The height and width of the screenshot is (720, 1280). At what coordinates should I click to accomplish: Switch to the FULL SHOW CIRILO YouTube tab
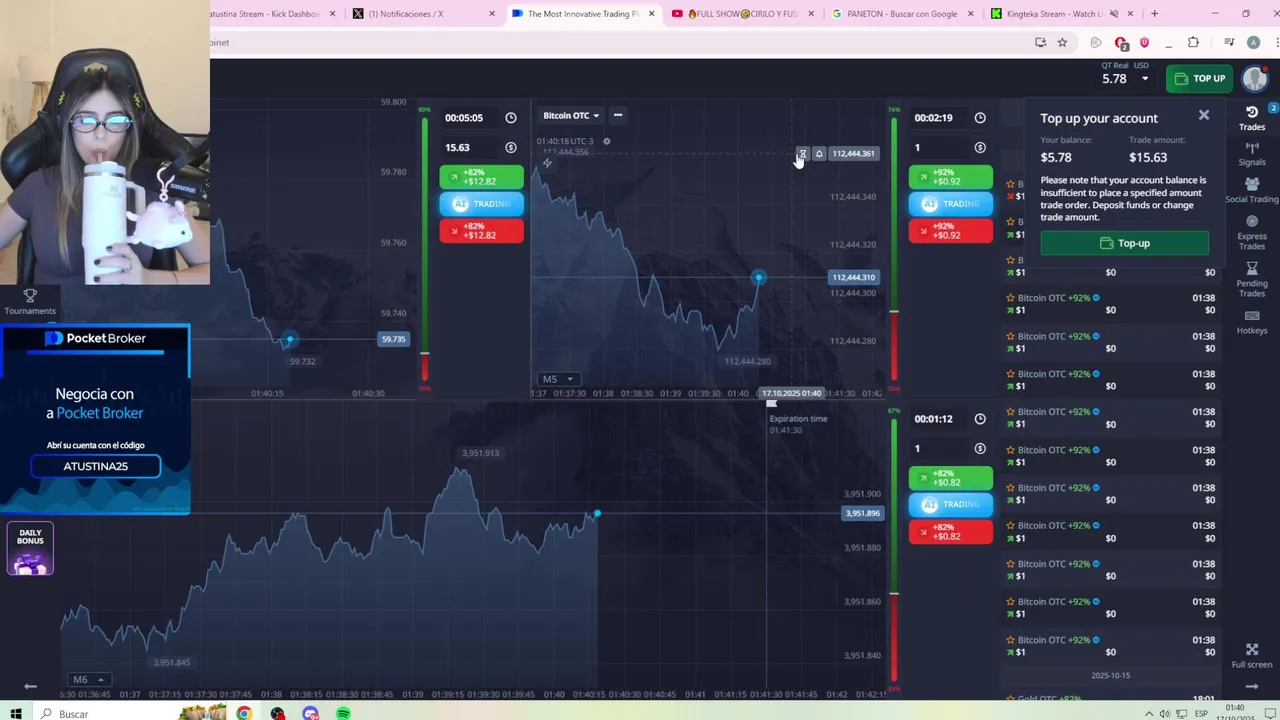[744, 14]
